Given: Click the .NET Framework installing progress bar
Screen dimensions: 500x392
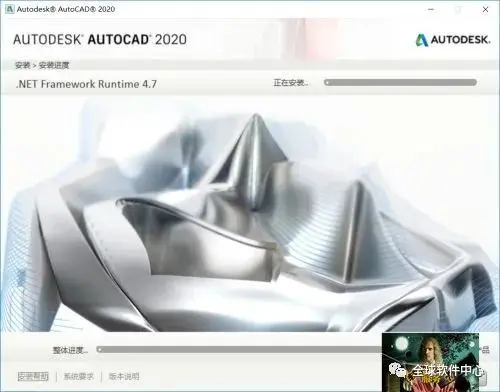Looking at the screenshot, I should (400, 82).
